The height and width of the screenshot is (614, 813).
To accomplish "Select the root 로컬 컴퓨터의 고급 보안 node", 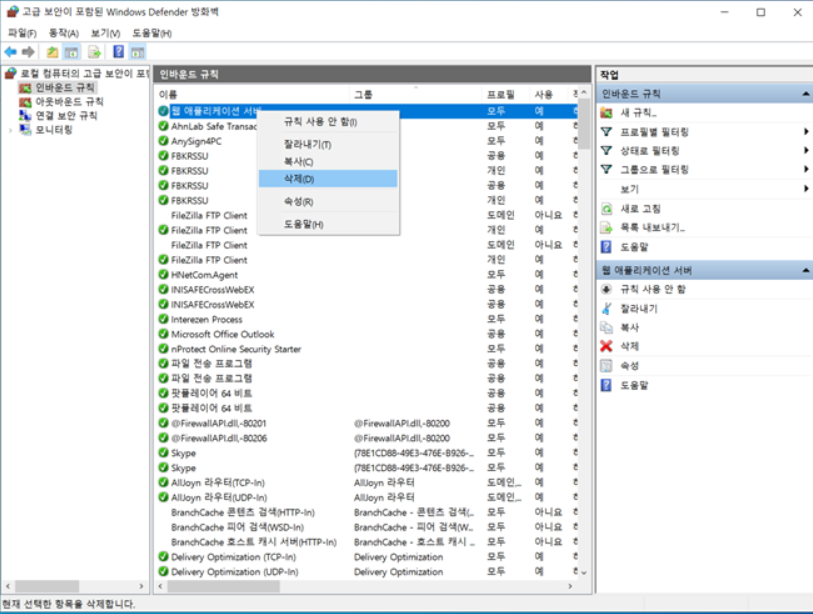I will pos(85,74).
